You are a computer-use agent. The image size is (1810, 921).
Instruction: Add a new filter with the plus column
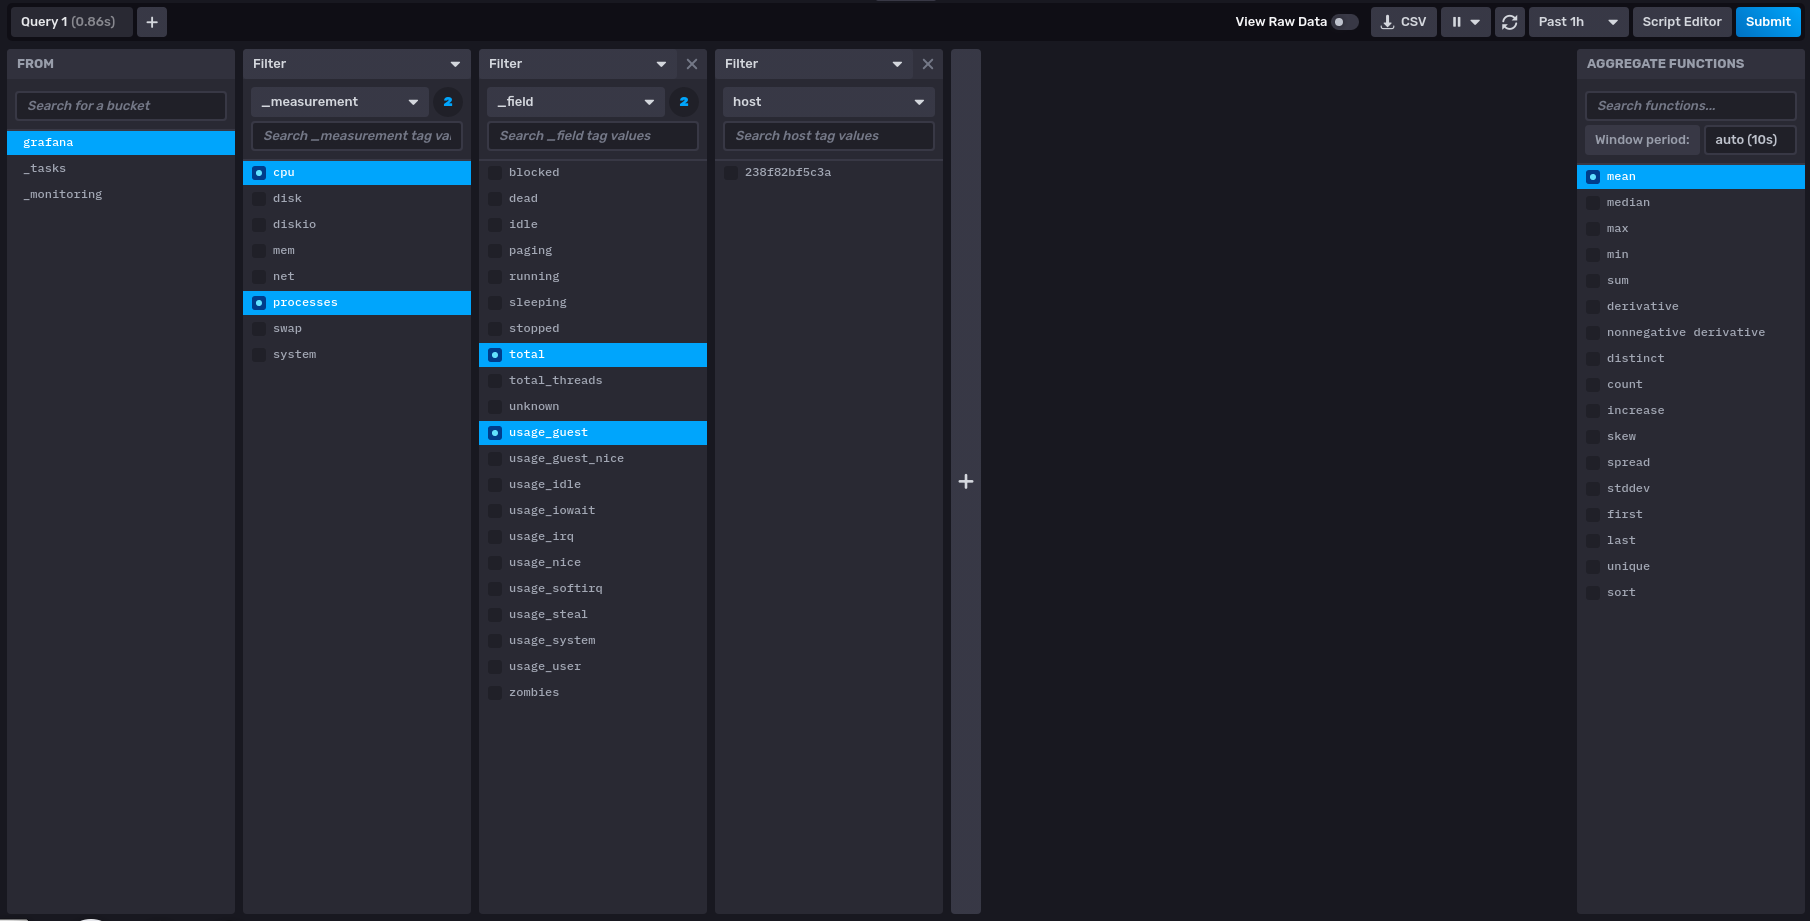point(966,481)
